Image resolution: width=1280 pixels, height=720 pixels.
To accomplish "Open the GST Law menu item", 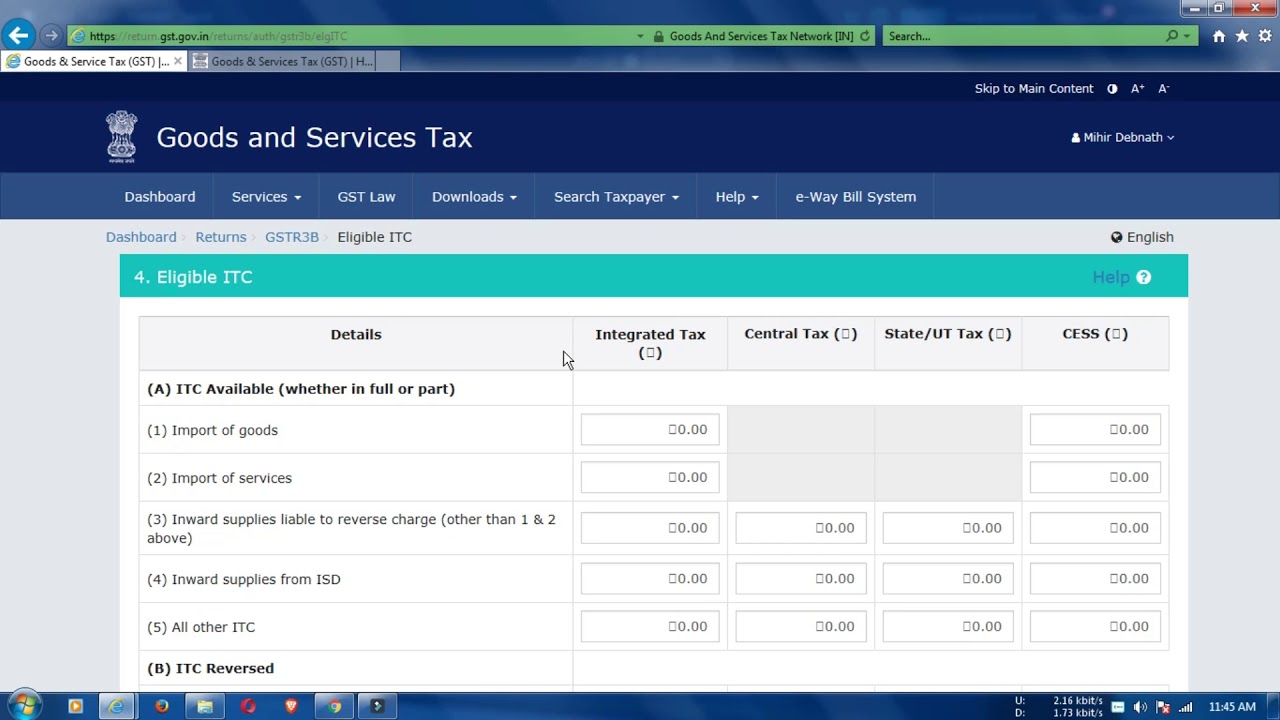I will coord(366,197).
